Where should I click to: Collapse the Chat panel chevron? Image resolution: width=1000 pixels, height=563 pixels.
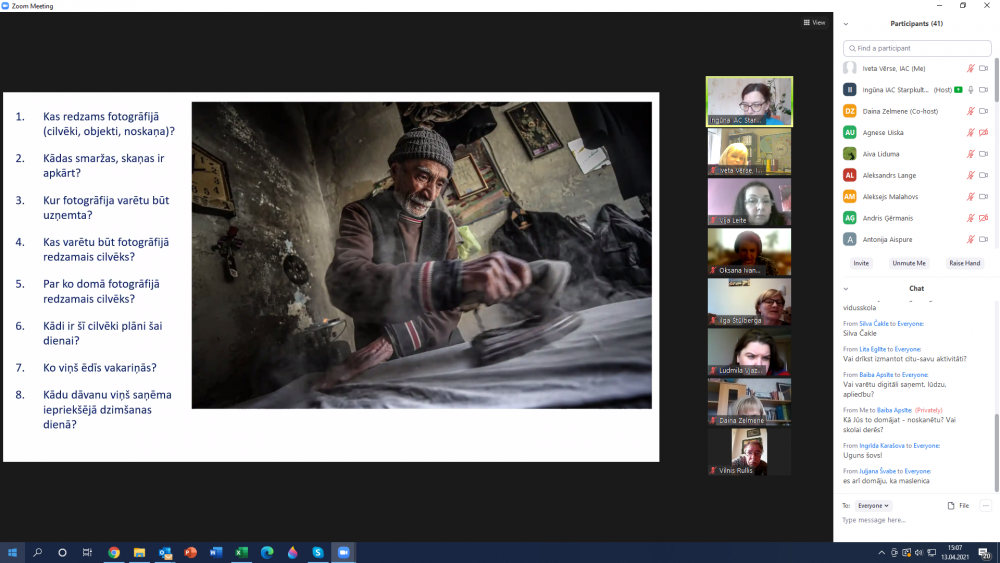[845, 288]
